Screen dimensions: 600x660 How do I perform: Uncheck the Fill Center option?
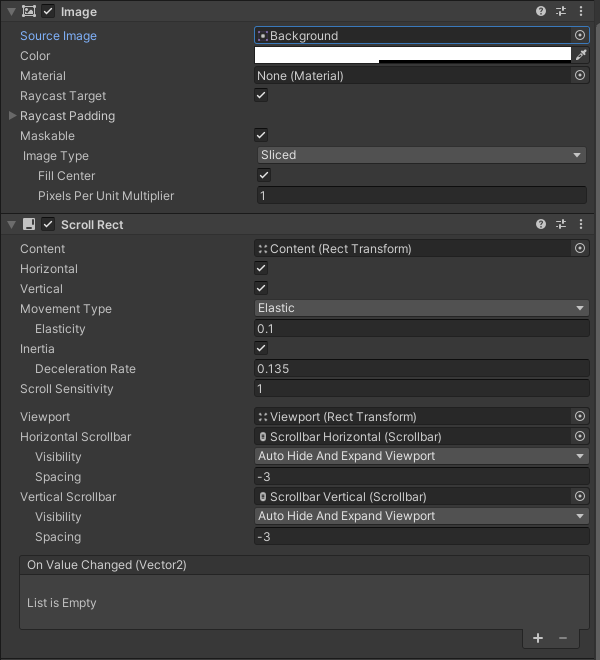[264, 175]
